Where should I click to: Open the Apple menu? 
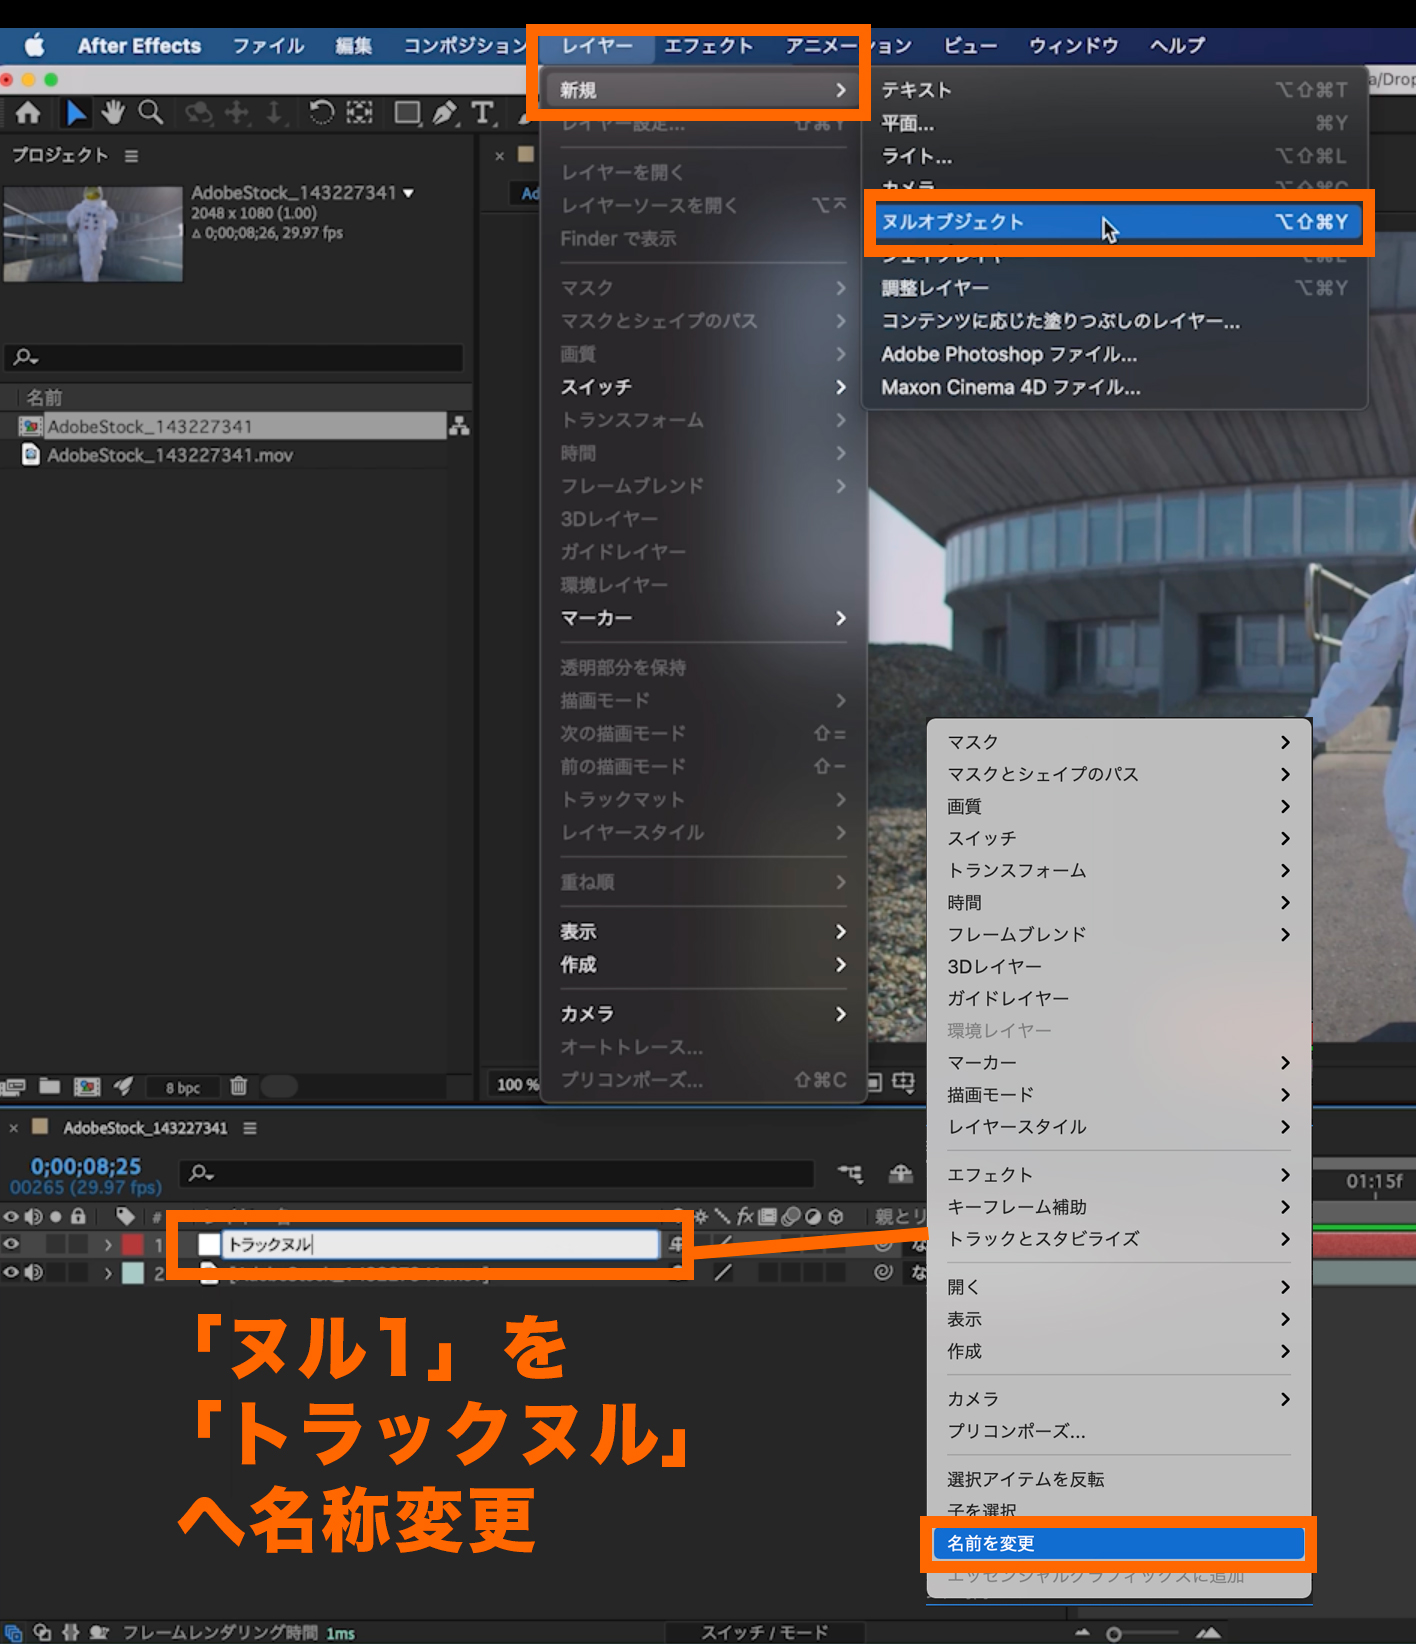tap(35, 45)
